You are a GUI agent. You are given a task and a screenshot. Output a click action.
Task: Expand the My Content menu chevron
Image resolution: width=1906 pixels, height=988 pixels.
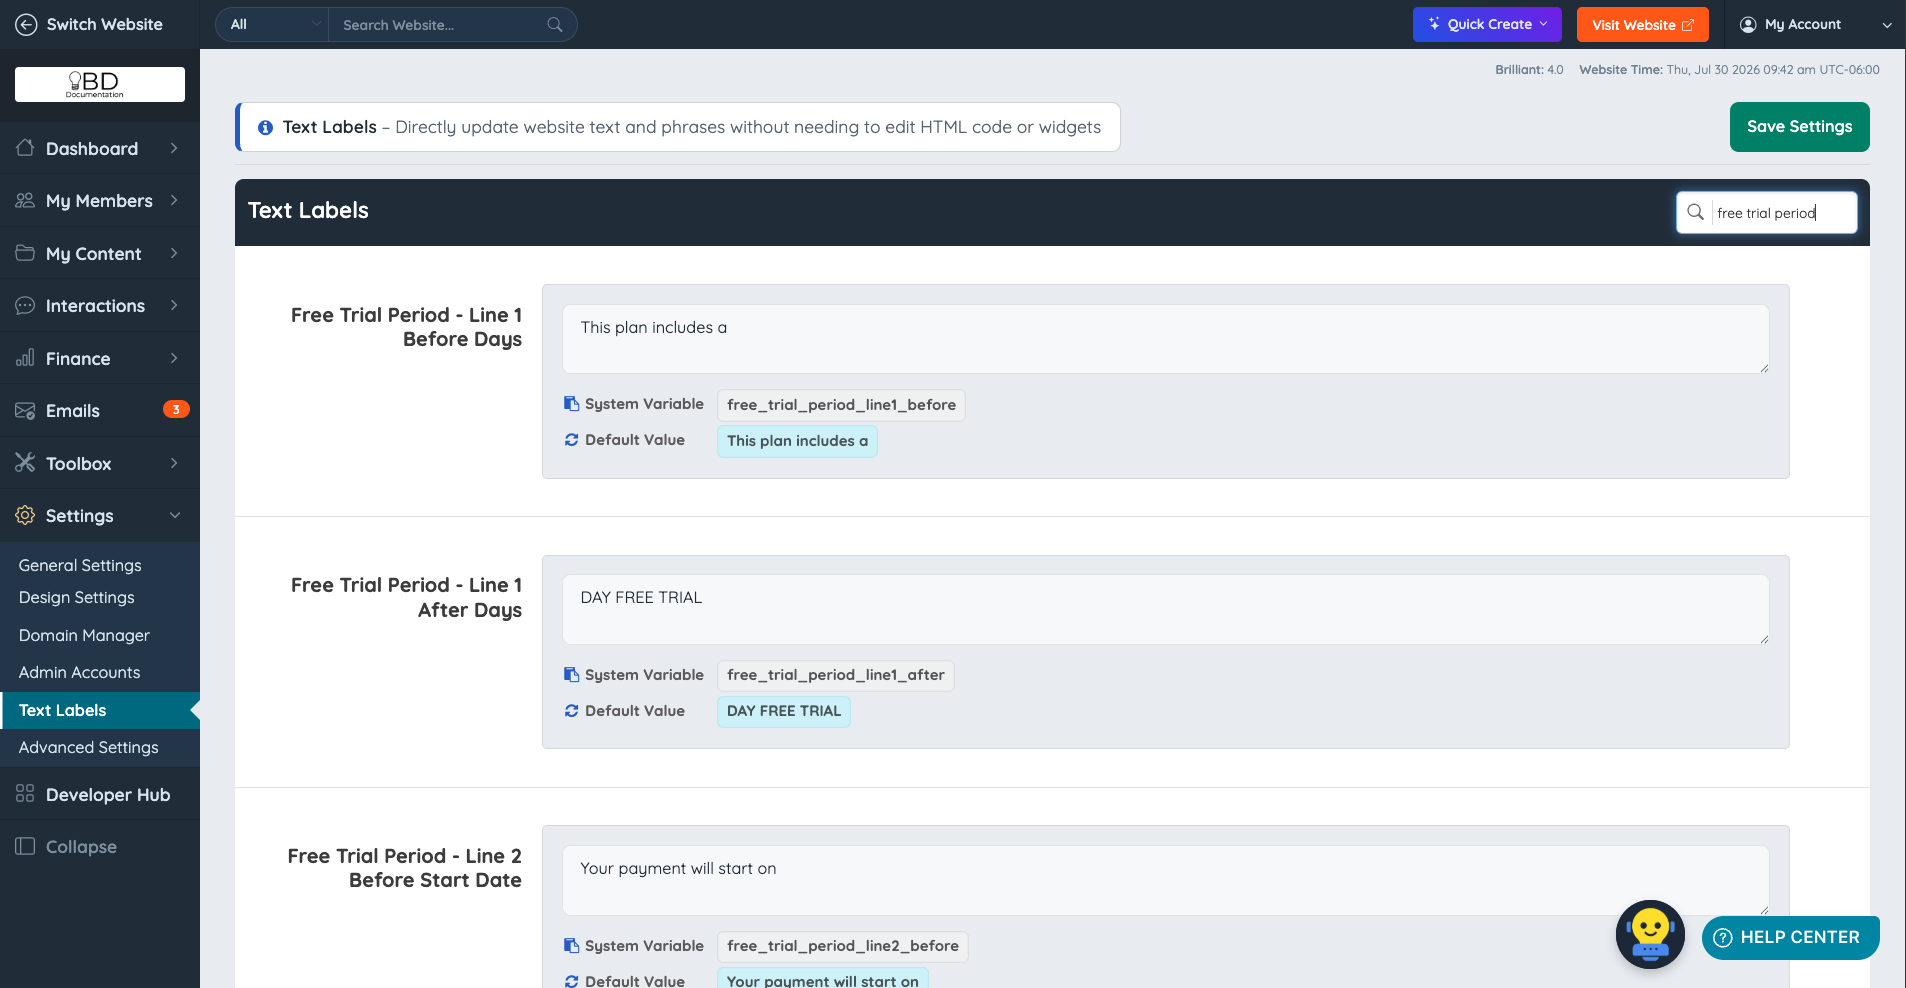click(174, 253)
